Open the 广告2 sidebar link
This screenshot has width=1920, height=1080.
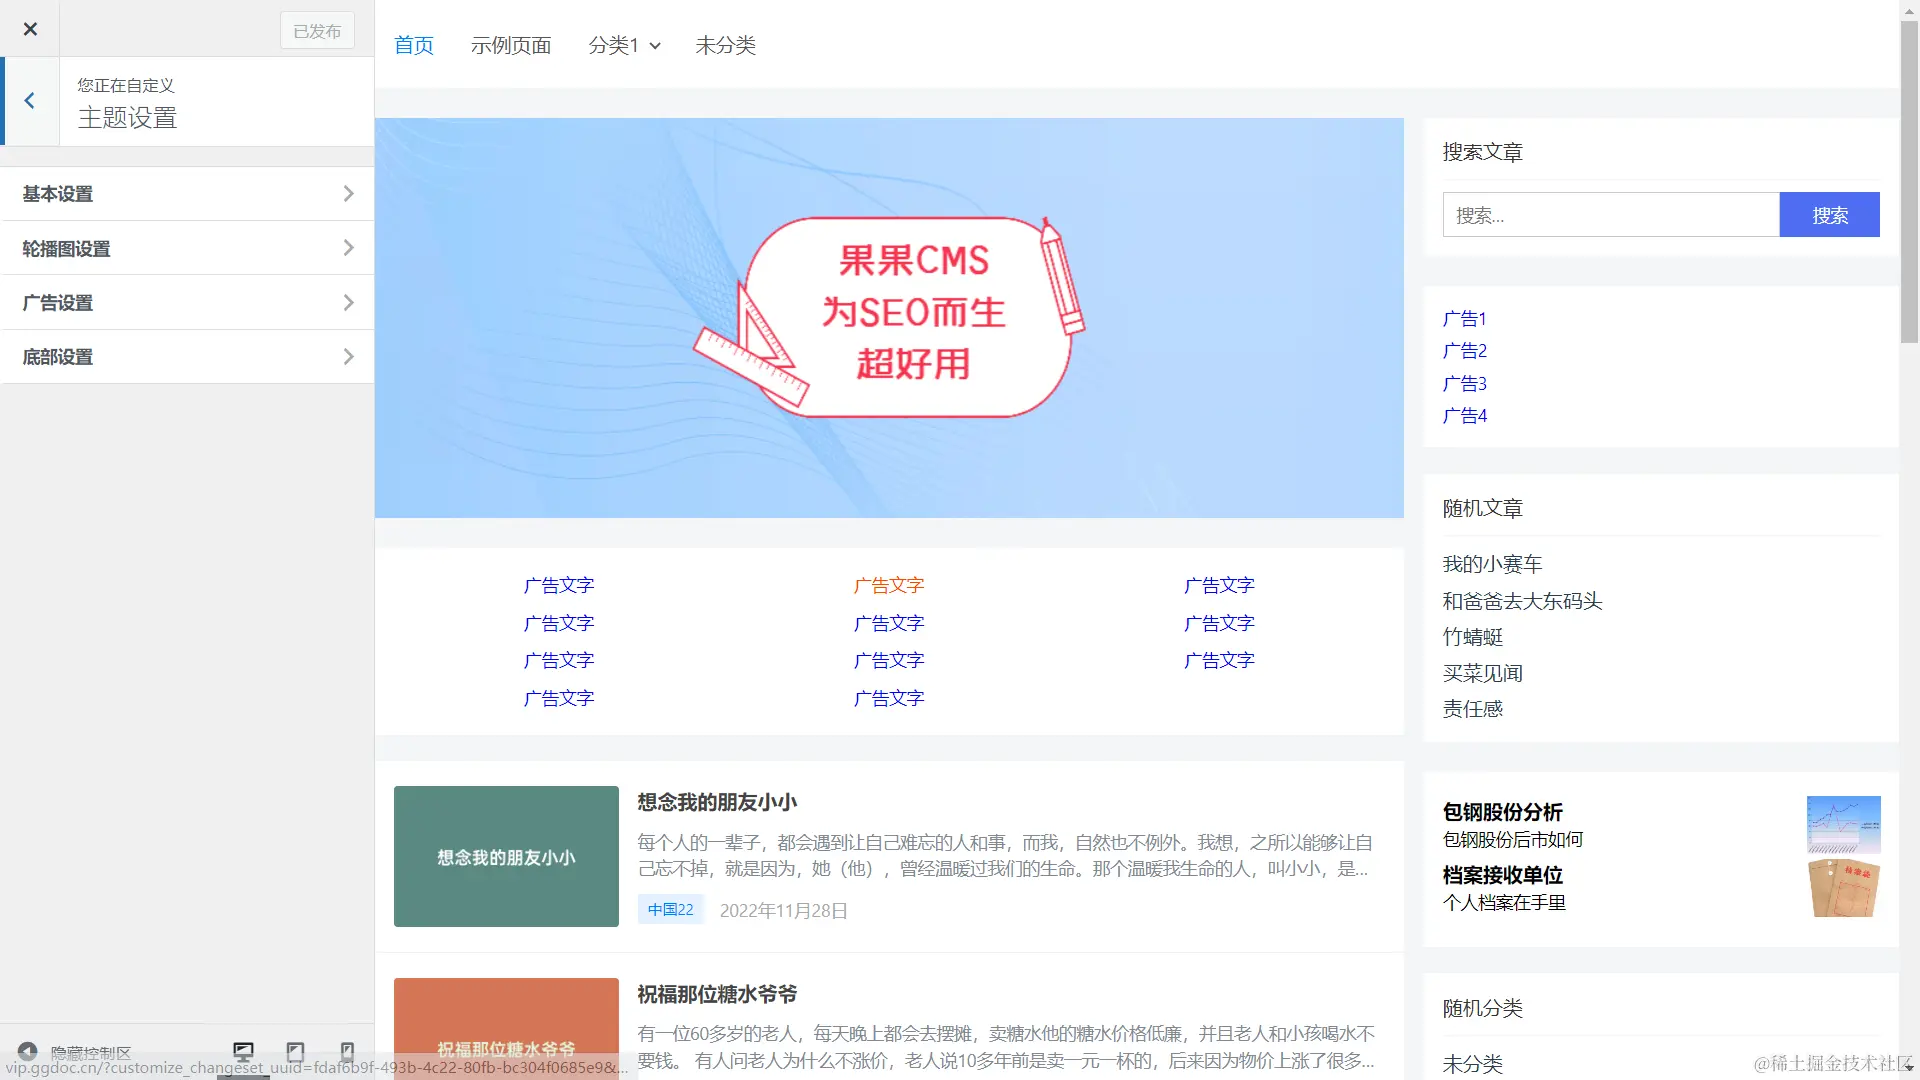[1465, 351]
